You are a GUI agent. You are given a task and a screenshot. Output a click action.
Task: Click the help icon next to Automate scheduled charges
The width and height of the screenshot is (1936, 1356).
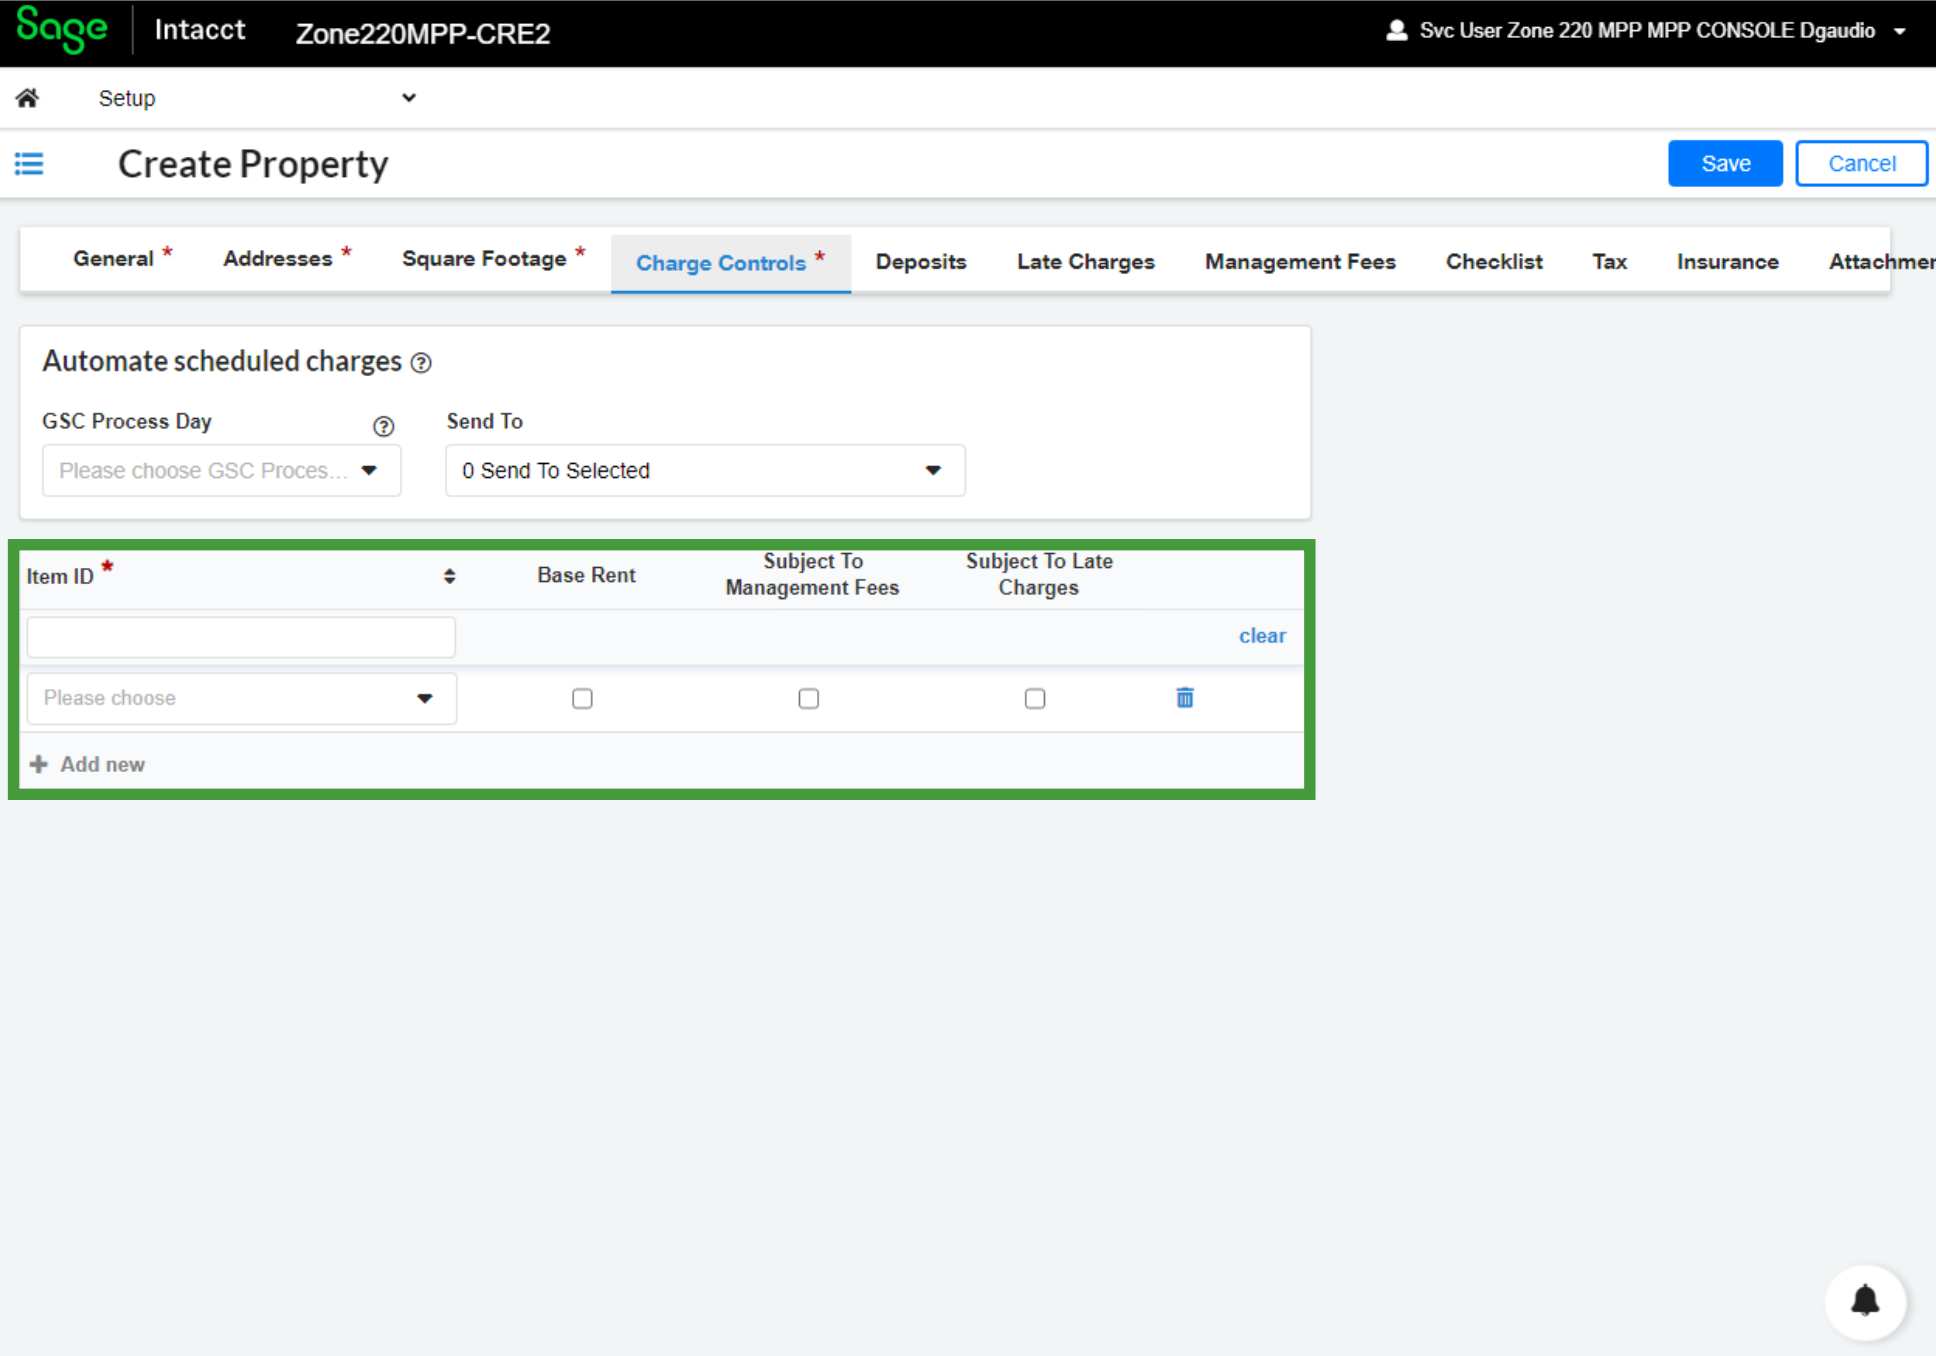(421, 363)
